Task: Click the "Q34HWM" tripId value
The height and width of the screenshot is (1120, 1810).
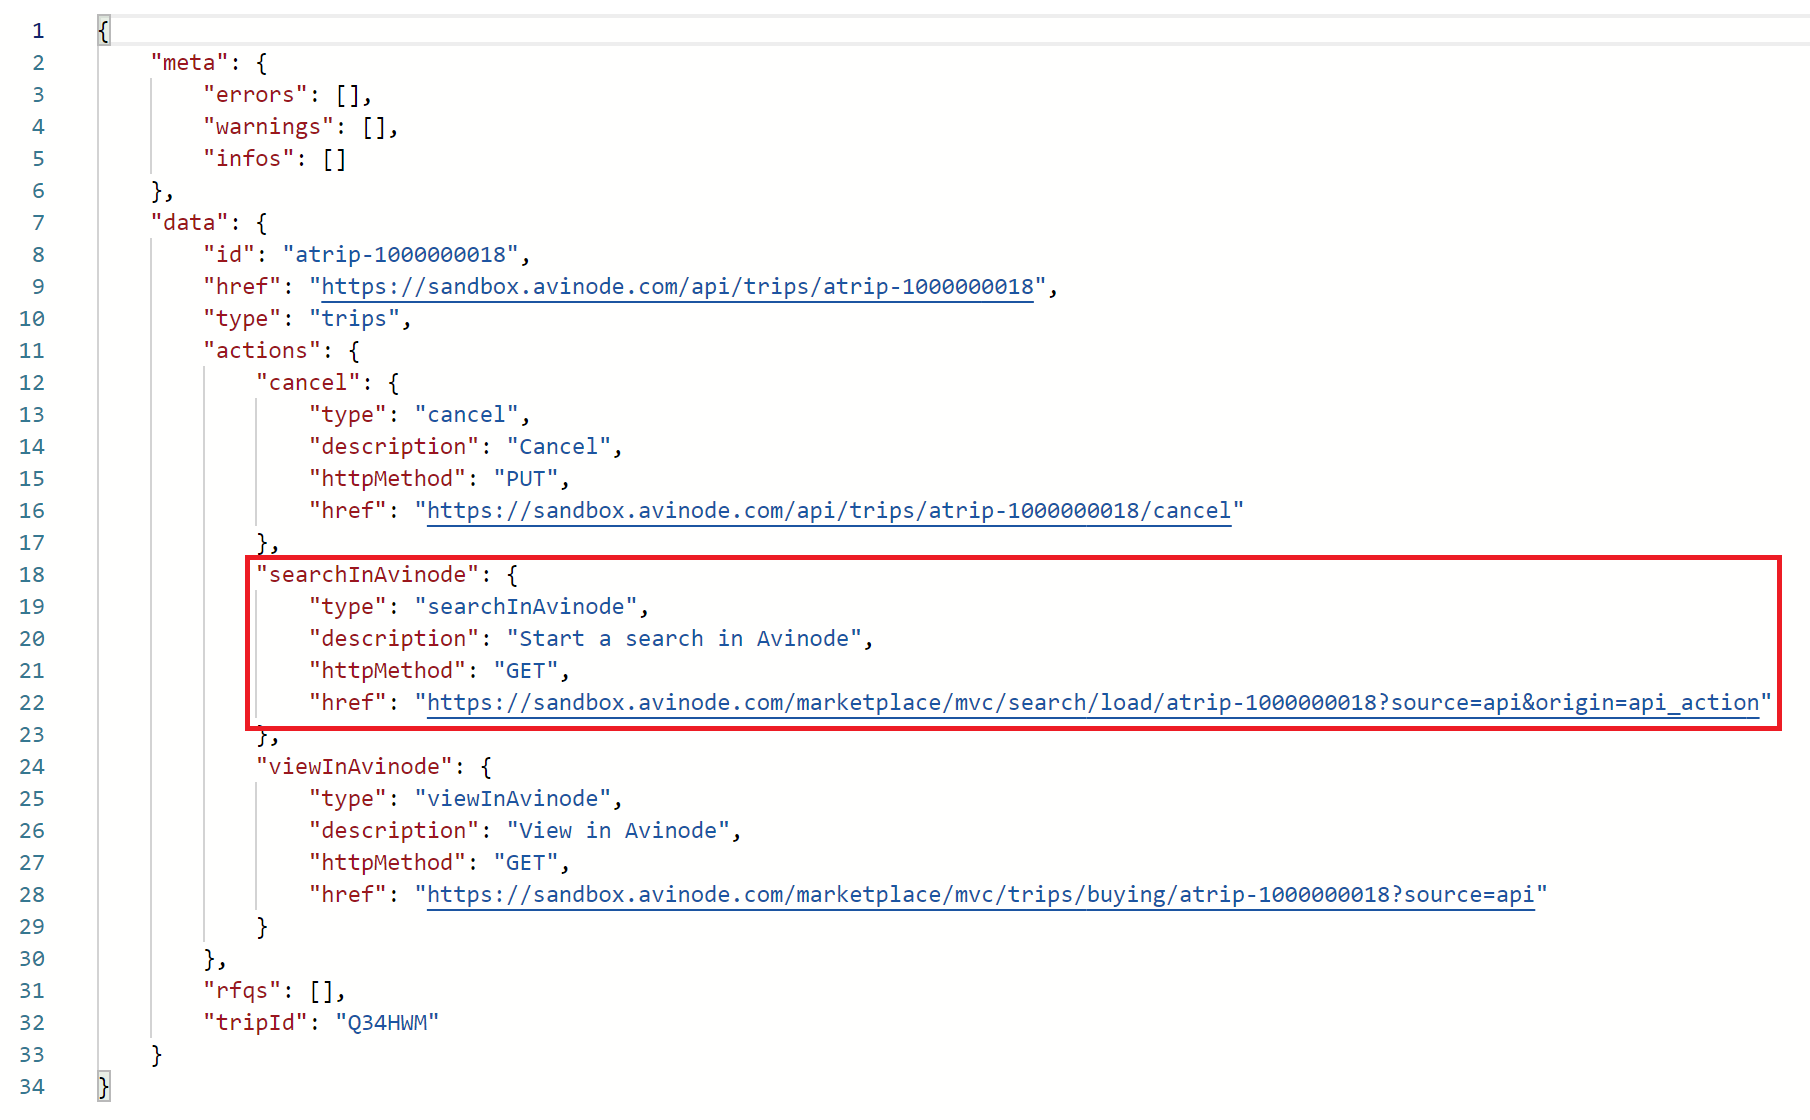Action: (x=387, y=1023)
